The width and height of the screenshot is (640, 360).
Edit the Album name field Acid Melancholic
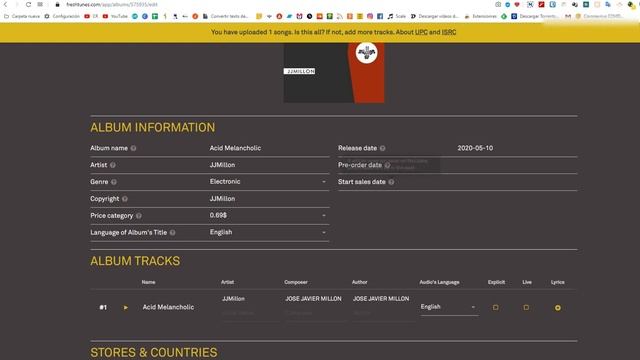pos(269,148)
